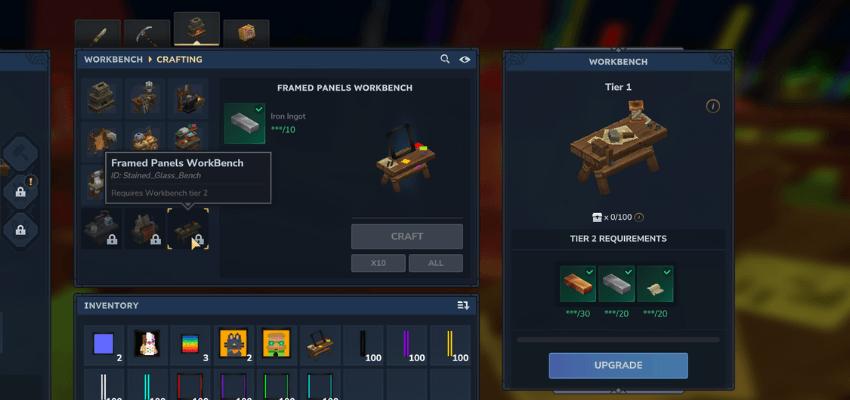Click the rainbow block in inventory
Viewport: 850px width, 400px height.
(x=190, y=344)
